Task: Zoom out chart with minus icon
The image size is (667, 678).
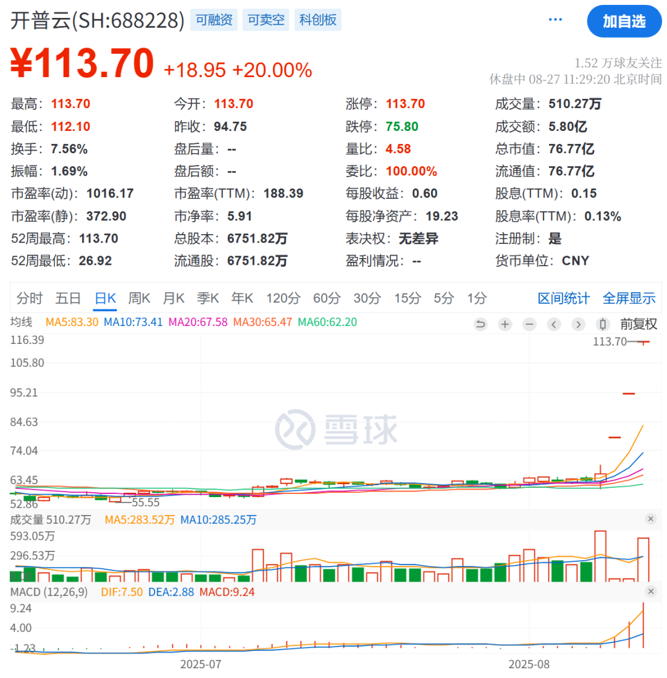Action: click(529, 324)
